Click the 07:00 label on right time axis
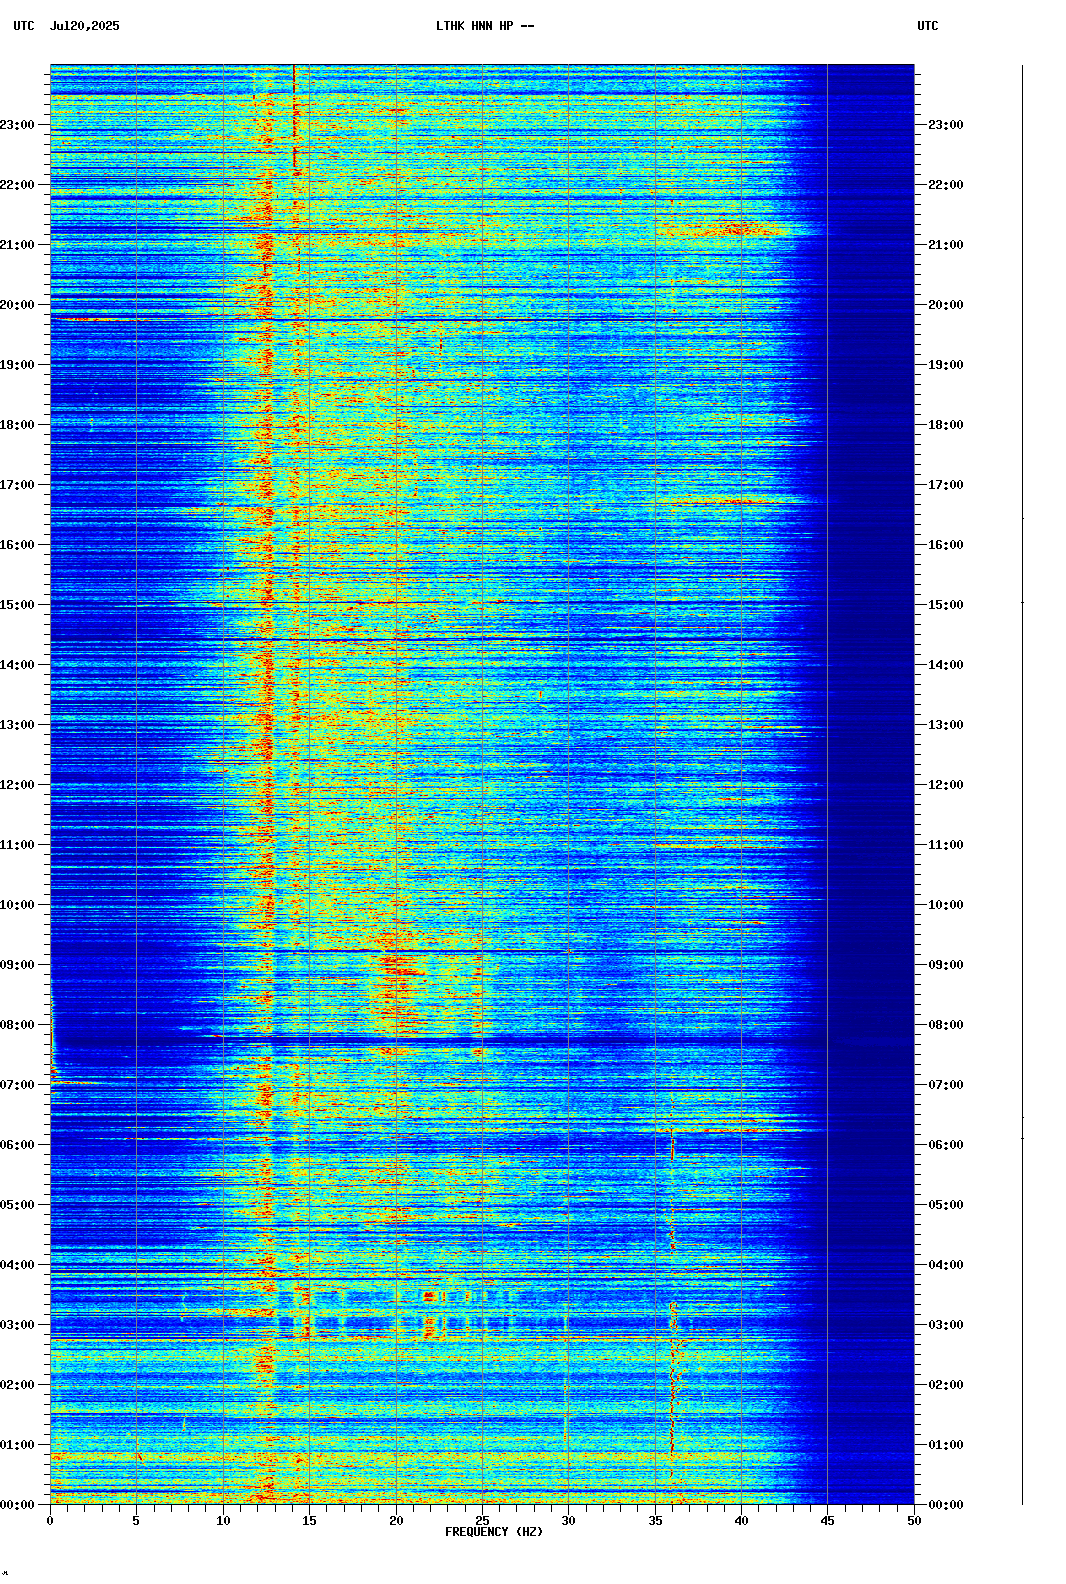Image resolution: width=1066 pixels, height=1584 pixels. [x=946, y=1085]
